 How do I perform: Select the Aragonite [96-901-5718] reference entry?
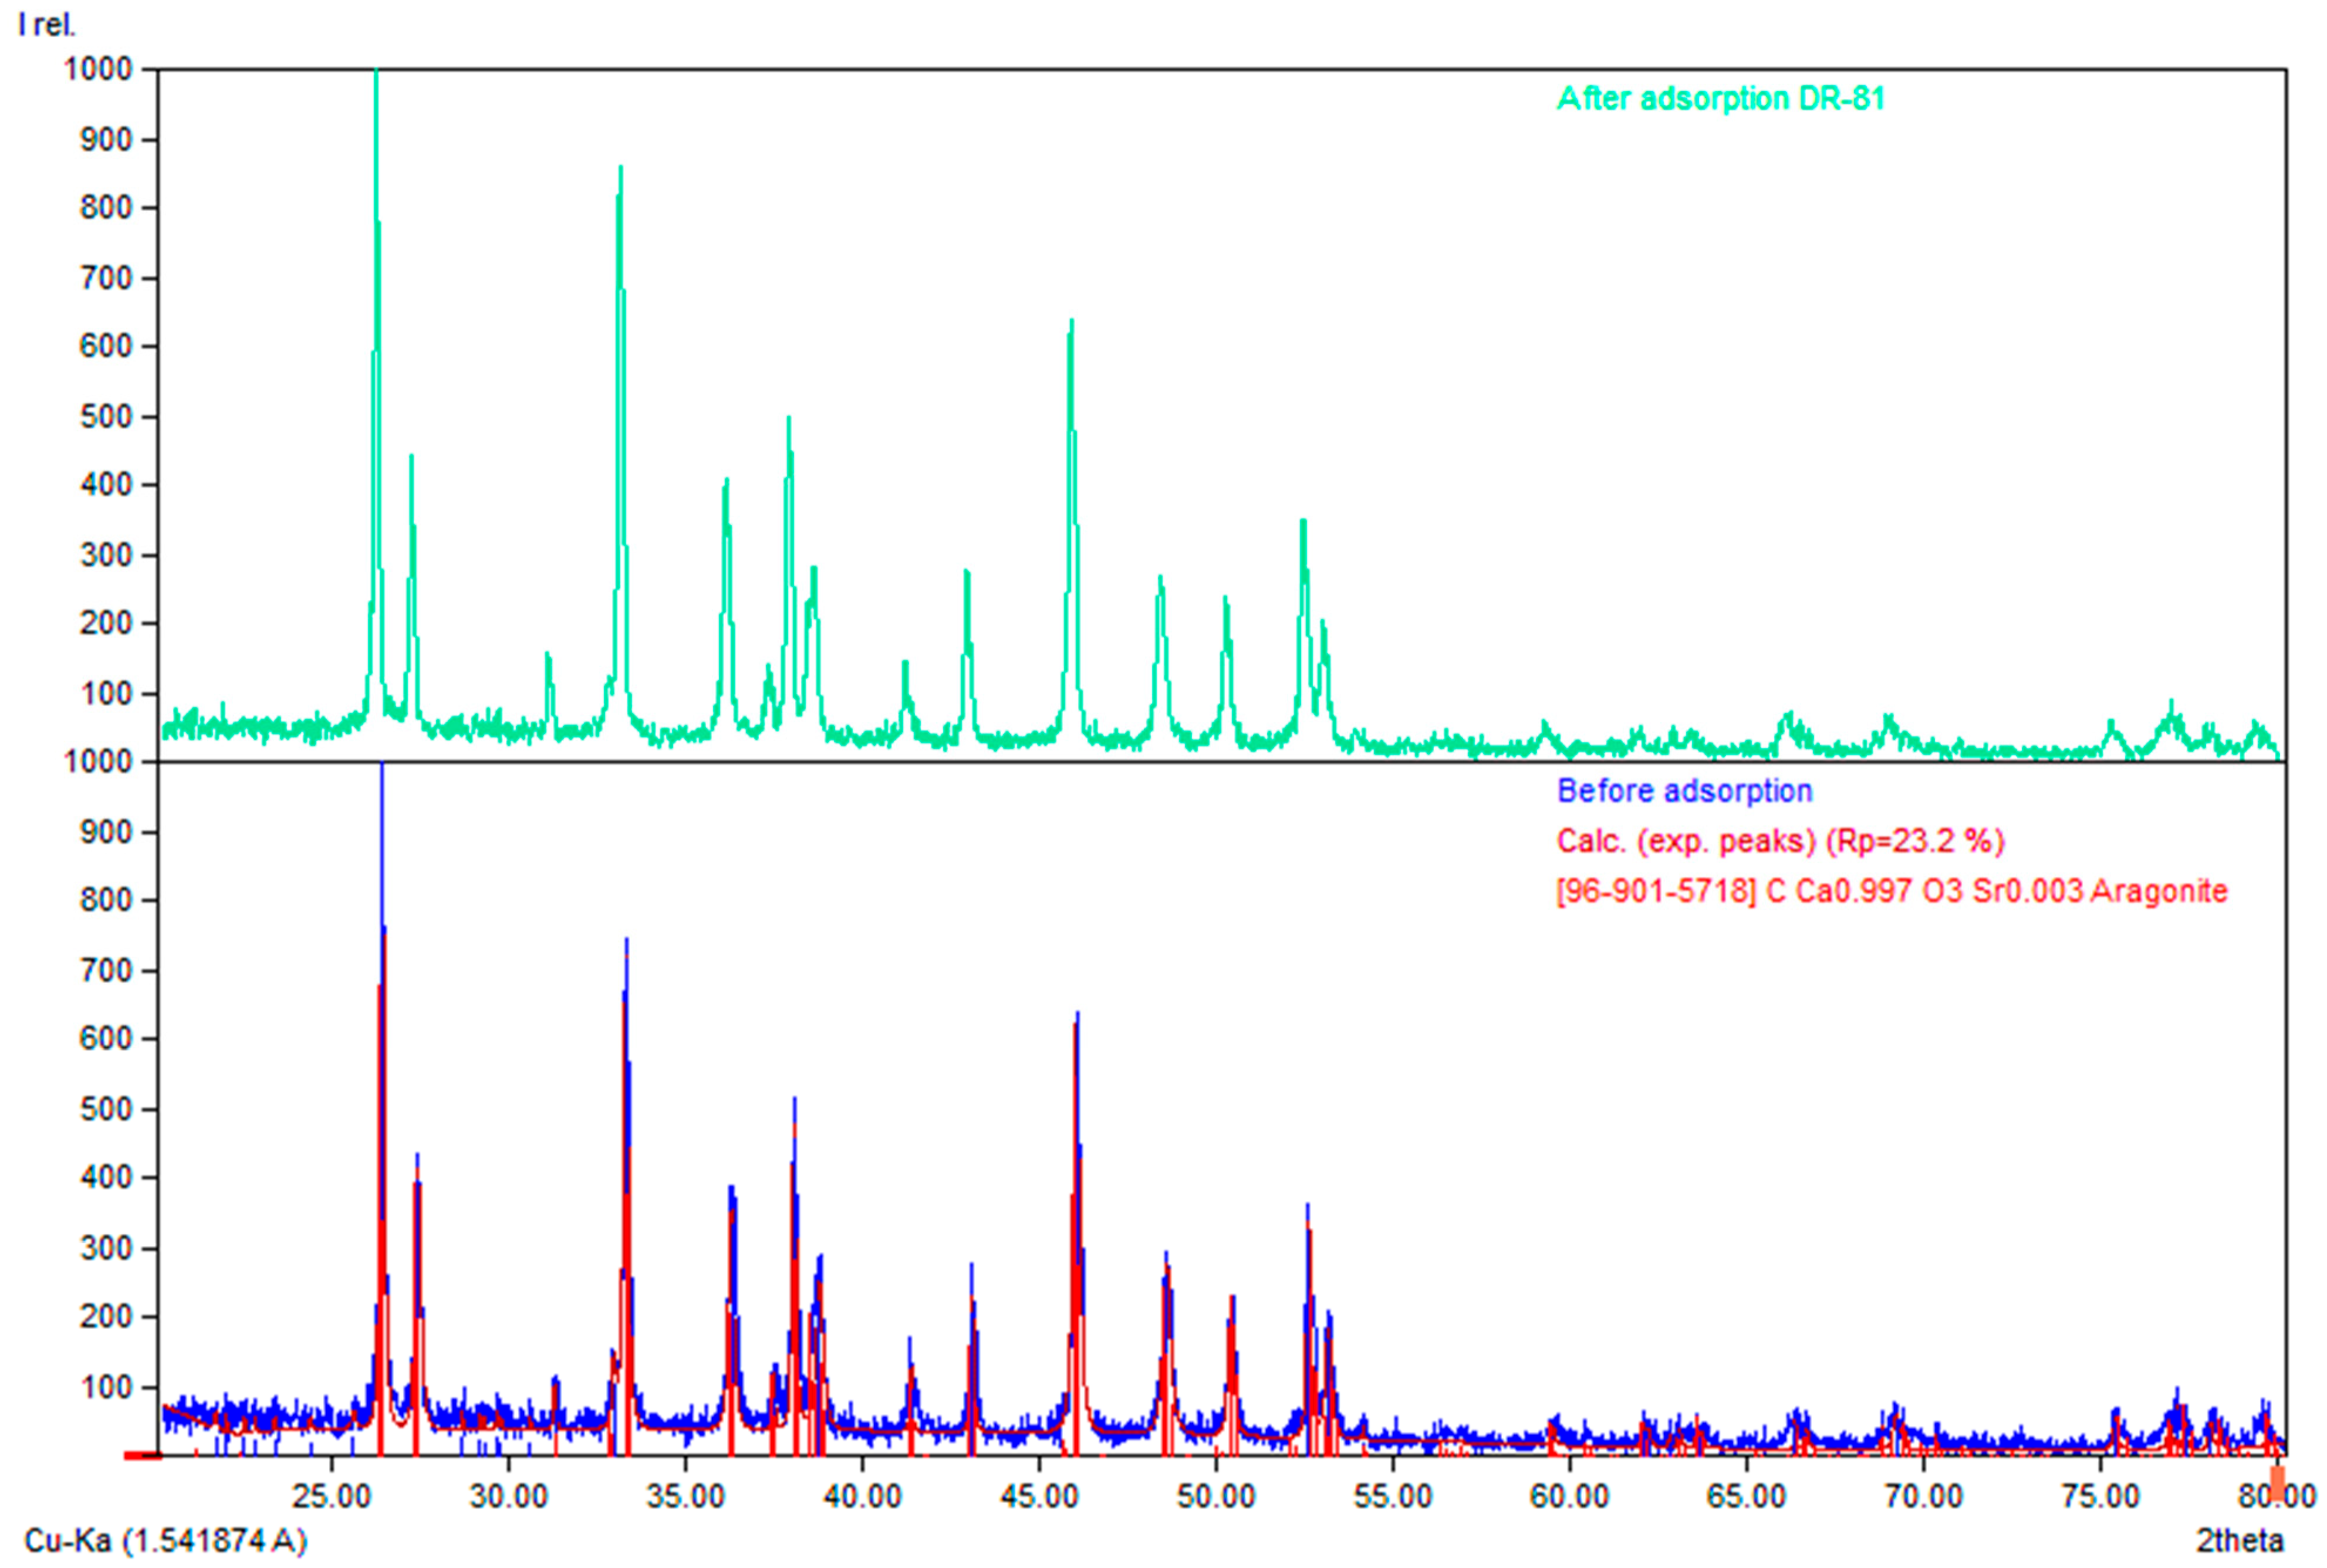(x=1891, y=890)
